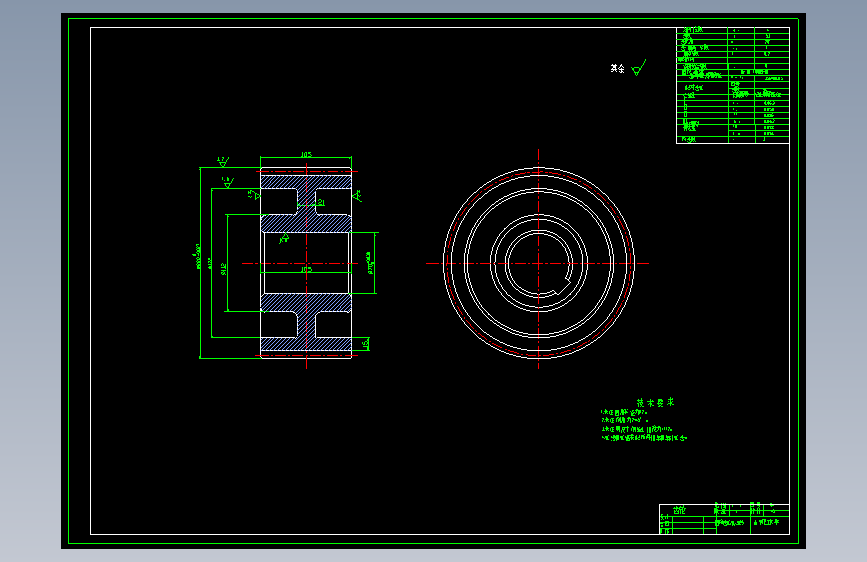Select the bottom row of the gear parameter table
The width and height of the screenshot is (867, 562).
[x=733, y=140]
